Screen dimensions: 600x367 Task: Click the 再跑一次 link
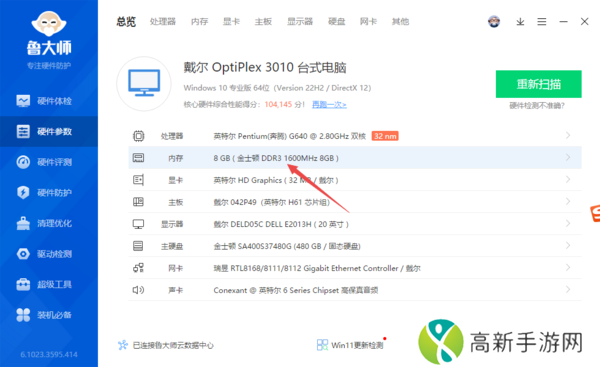329,104
